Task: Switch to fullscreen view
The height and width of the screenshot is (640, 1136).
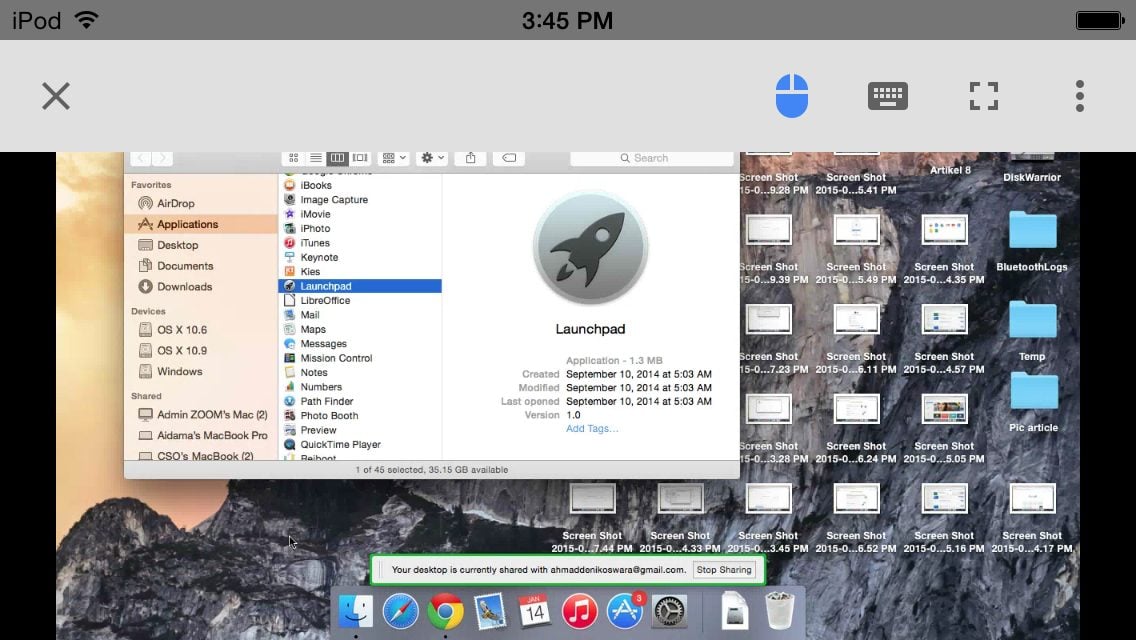Action: 984,96
